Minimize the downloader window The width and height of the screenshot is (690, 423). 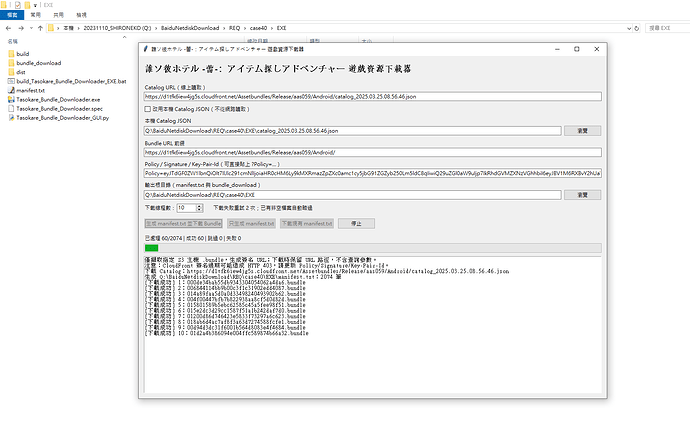pos(557,49)
